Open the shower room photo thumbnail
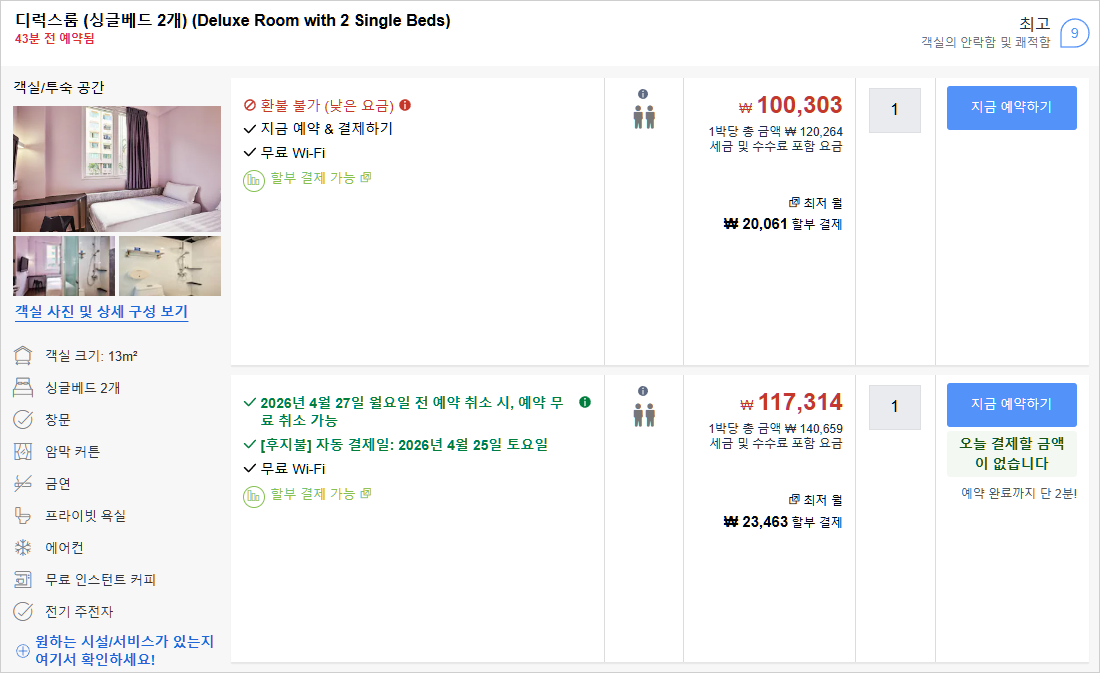This screenshot has height=674, width=1100. pos(63,266)
